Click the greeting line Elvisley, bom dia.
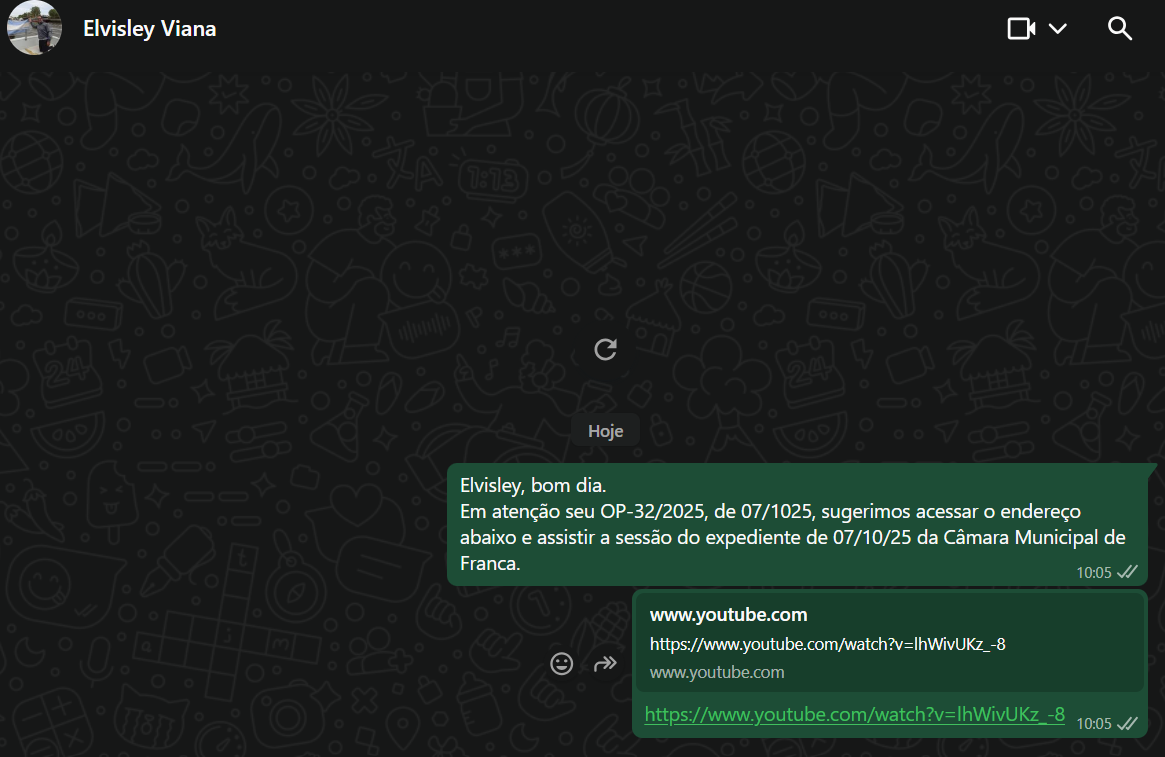 (533, 486)
